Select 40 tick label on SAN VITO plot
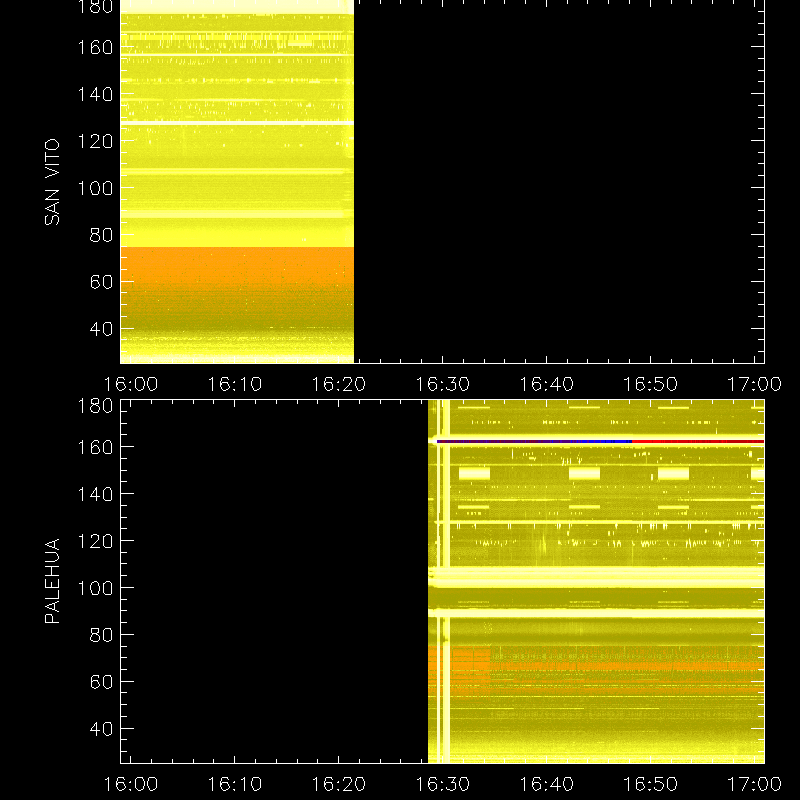Viewport: 800px width, 800px height. (101, 329)
